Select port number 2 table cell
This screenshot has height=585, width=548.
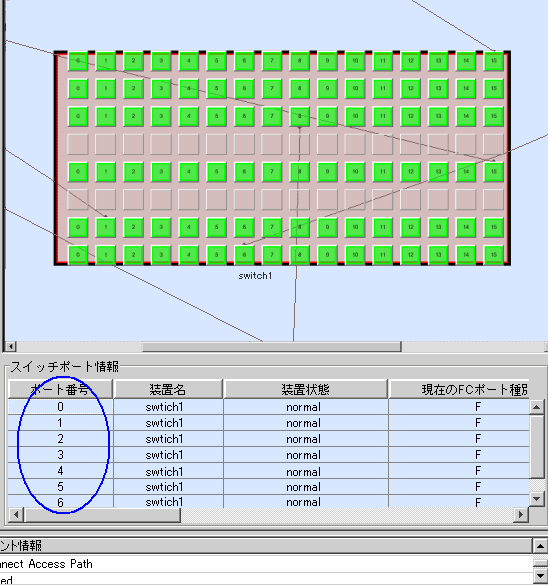[60, 439]
